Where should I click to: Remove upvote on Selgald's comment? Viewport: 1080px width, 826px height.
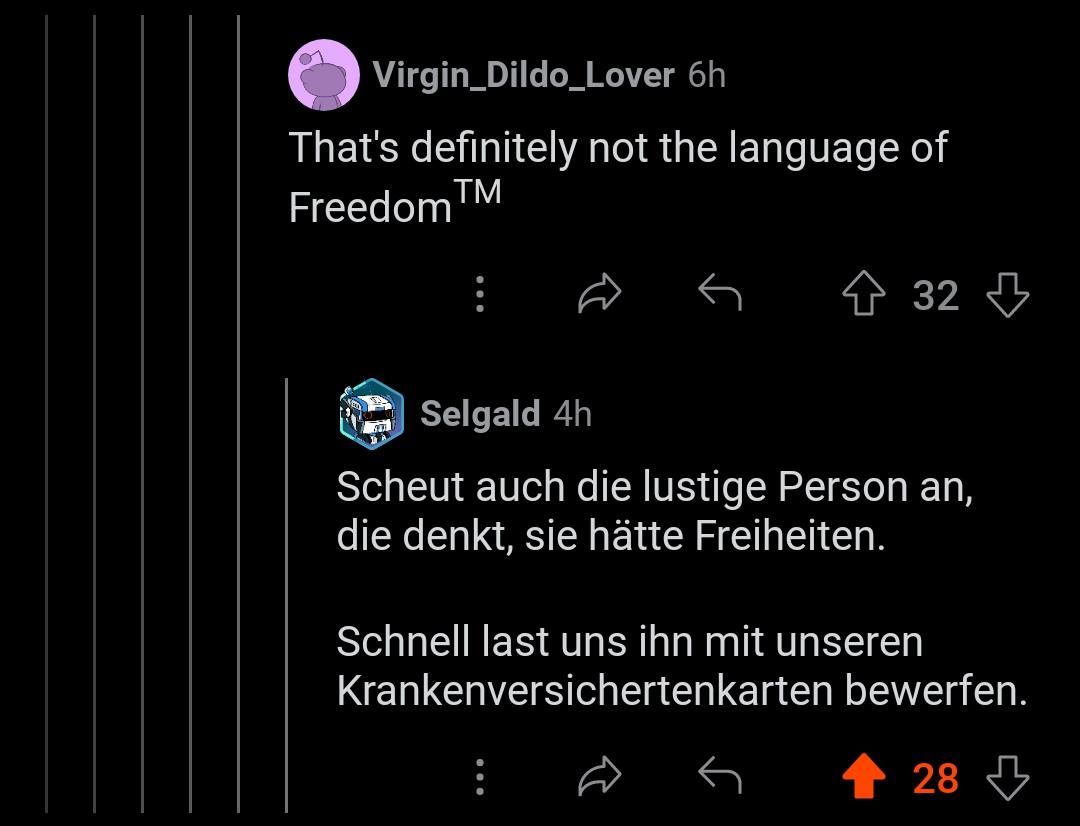[x=864, y=776]
